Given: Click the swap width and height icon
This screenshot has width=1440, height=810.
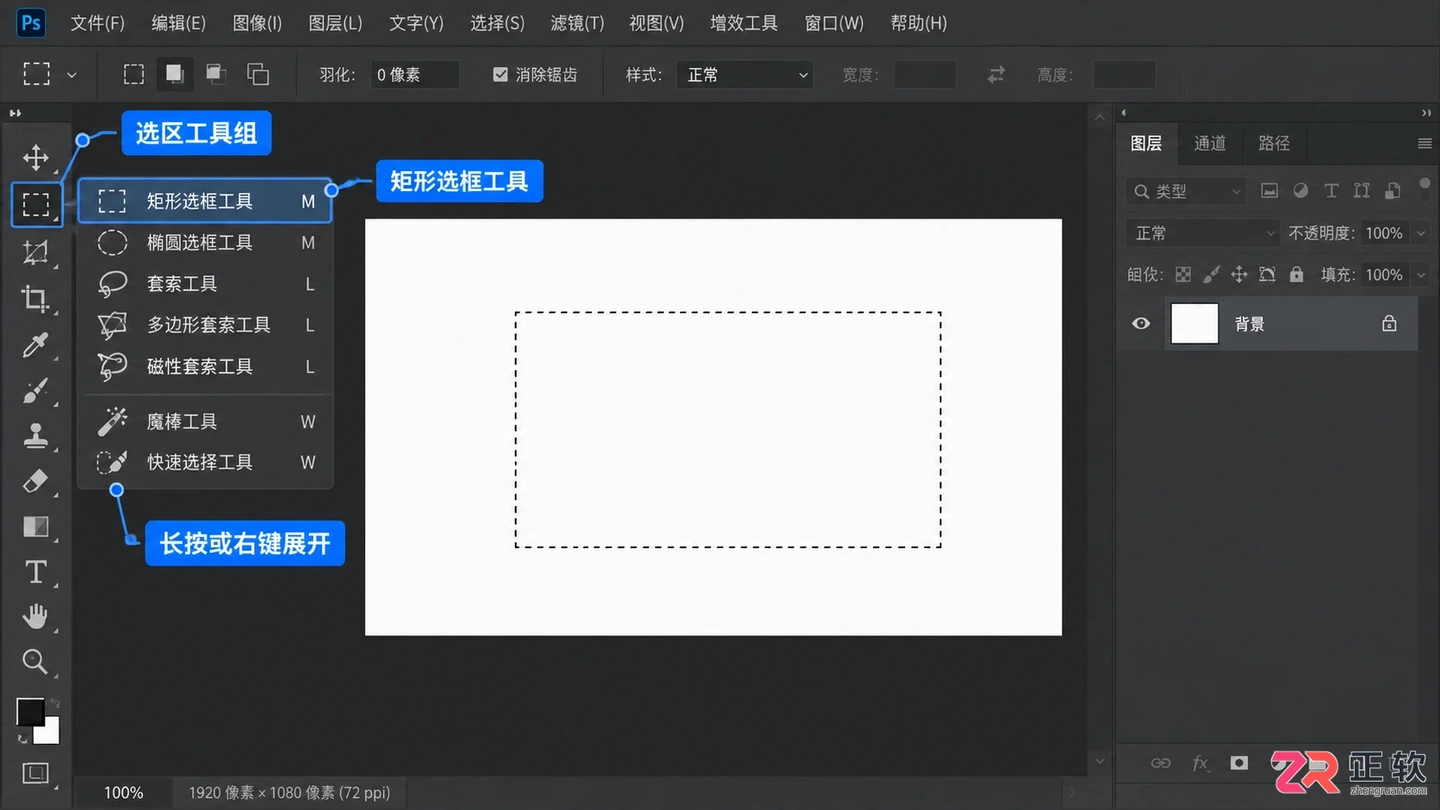Looking at the screenshot, I should tap(996, 74).
